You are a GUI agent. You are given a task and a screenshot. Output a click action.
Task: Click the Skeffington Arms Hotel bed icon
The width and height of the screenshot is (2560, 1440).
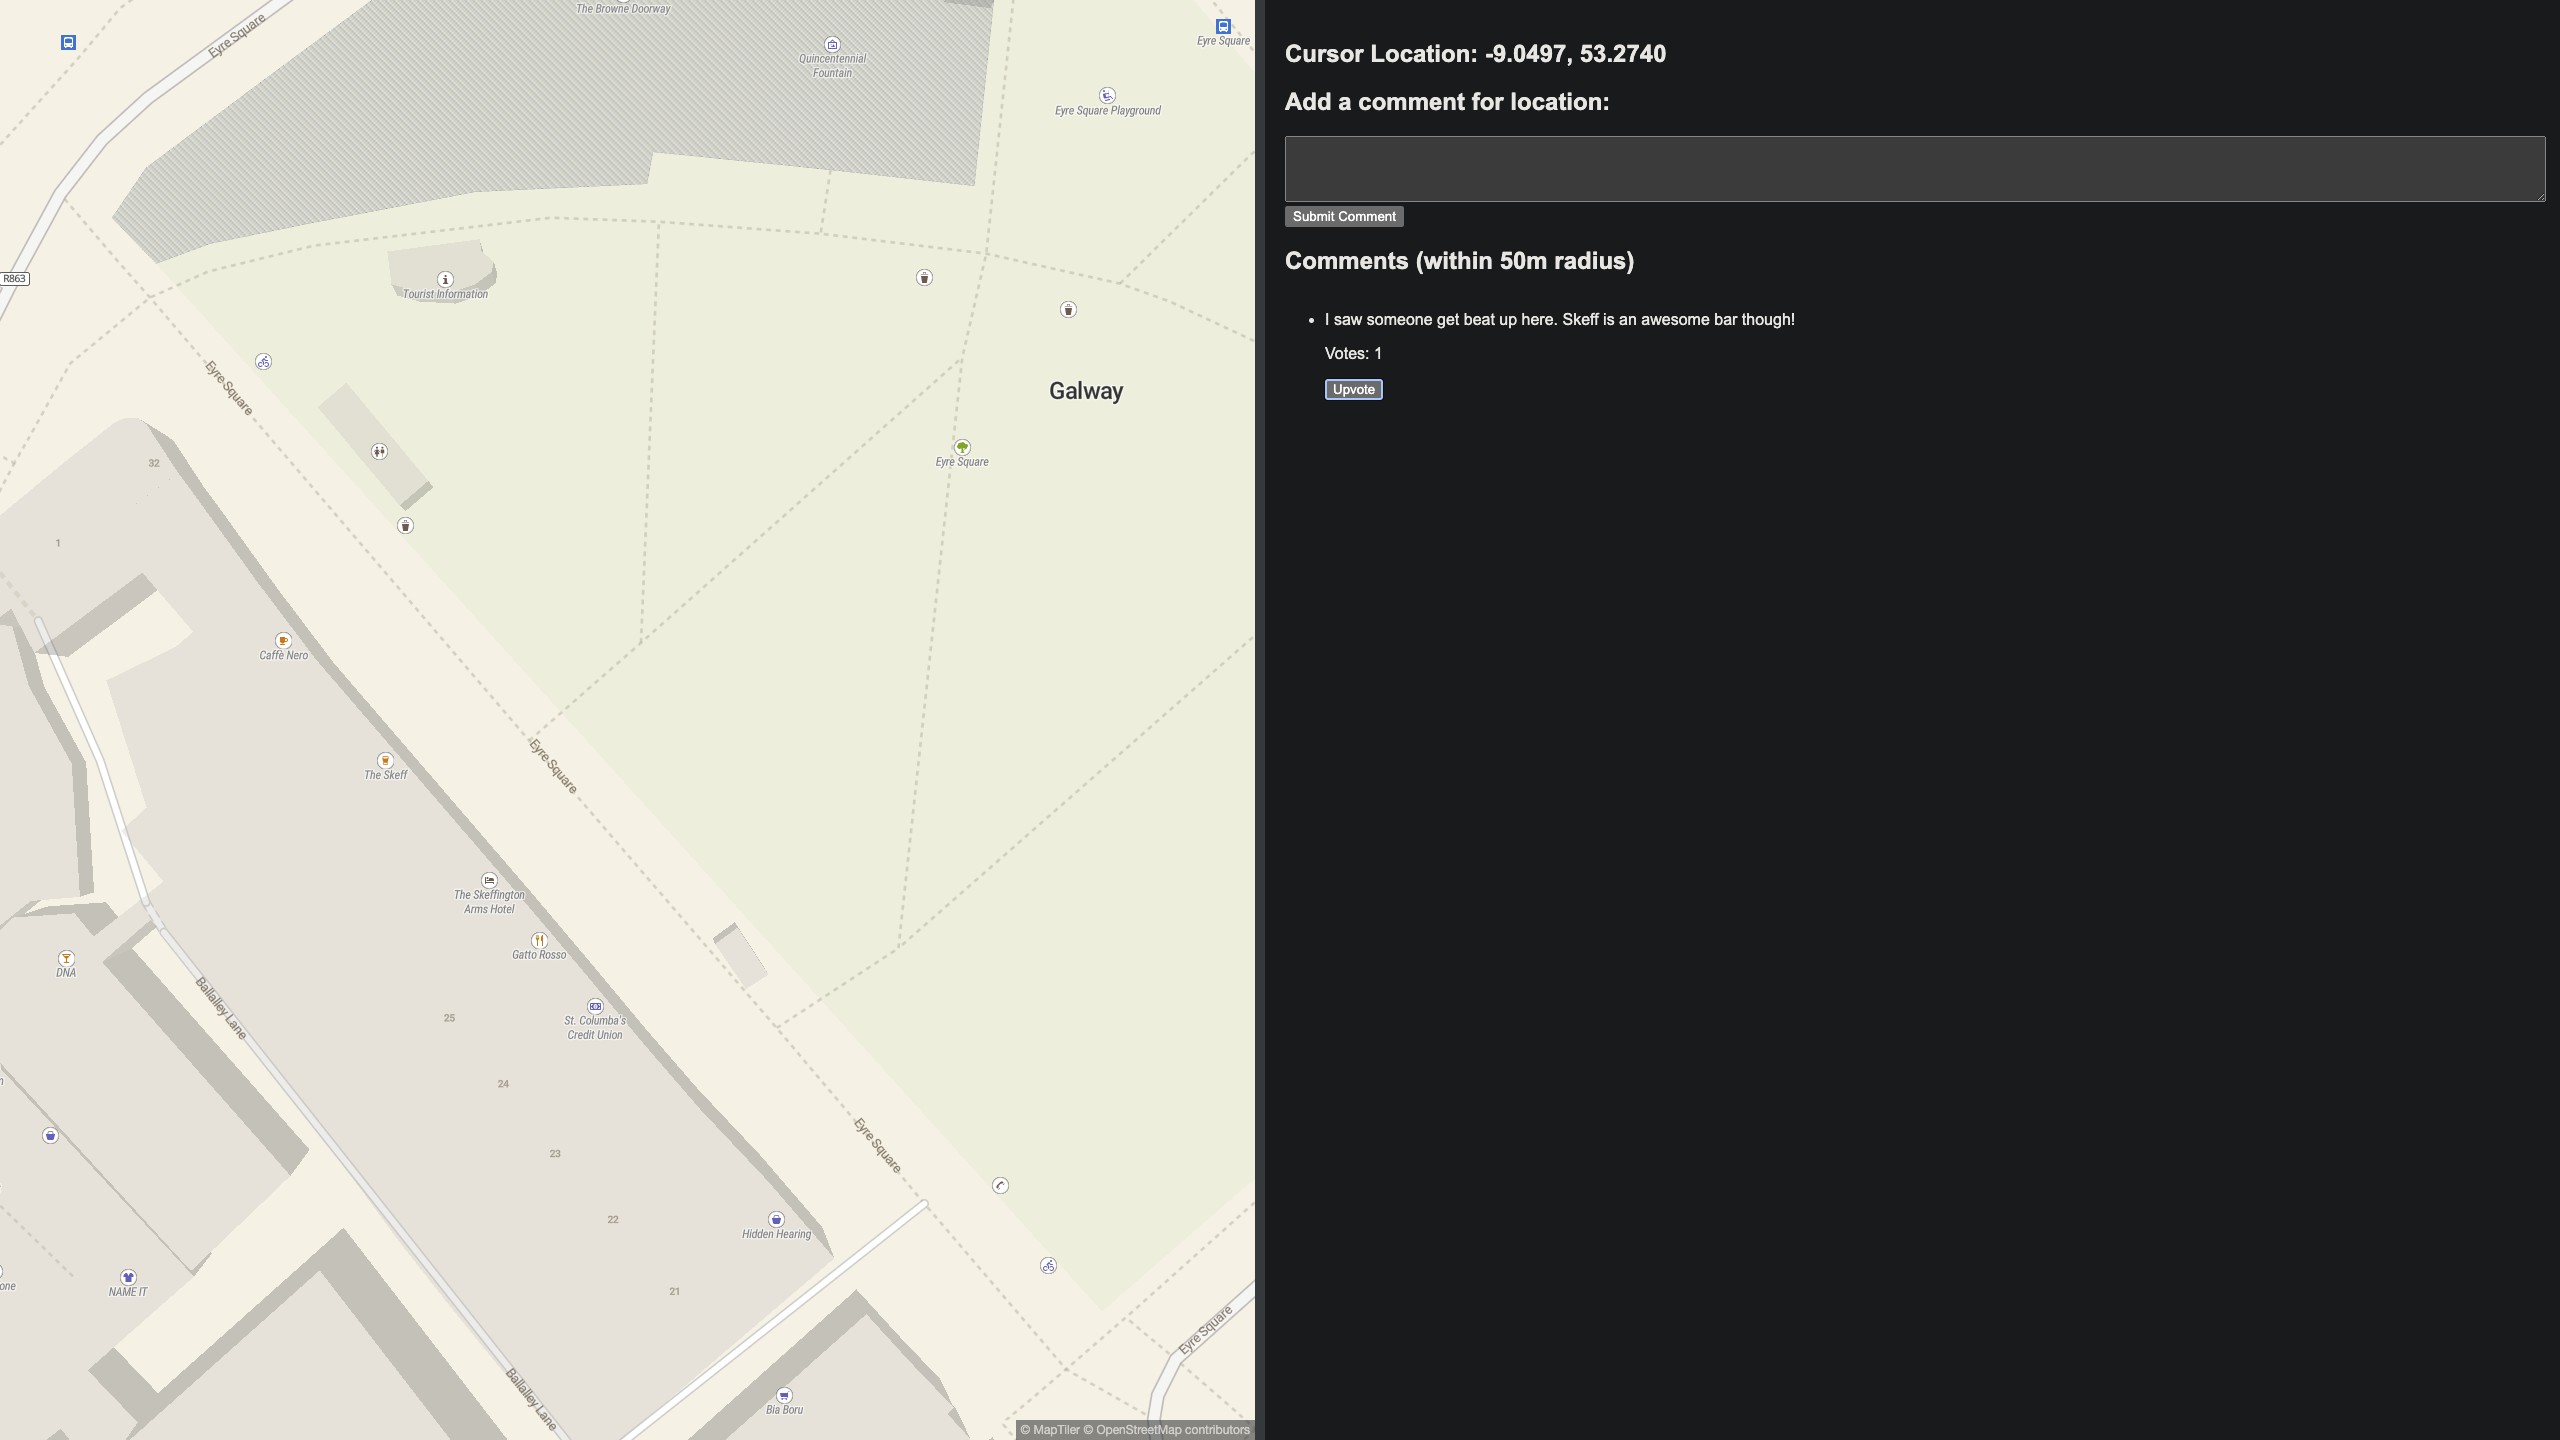(489, 881)
